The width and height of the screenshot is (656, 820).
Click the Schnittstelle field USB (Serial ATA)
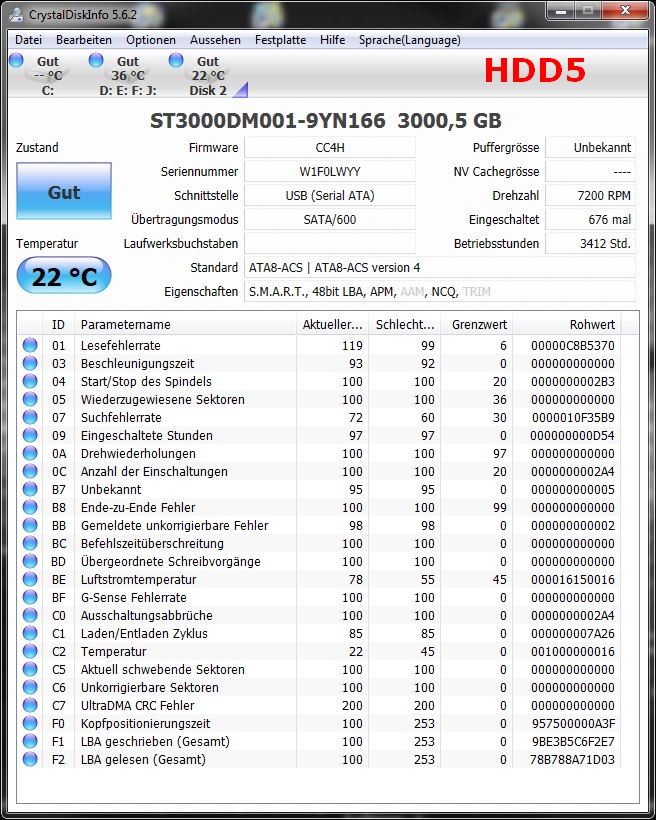pyautogui.click(x=330, y=196)
